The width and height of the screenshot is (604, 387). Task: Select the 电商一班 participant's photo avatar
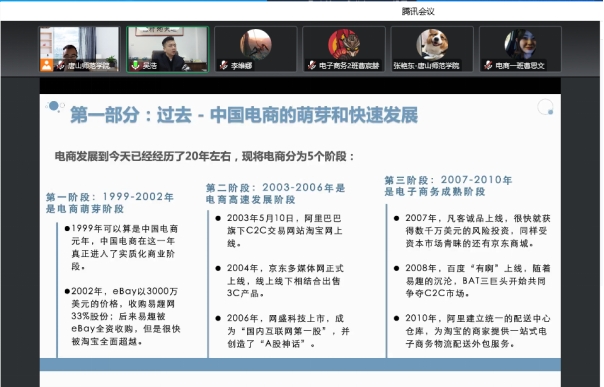pyautogui.click(x=520, y=44)
